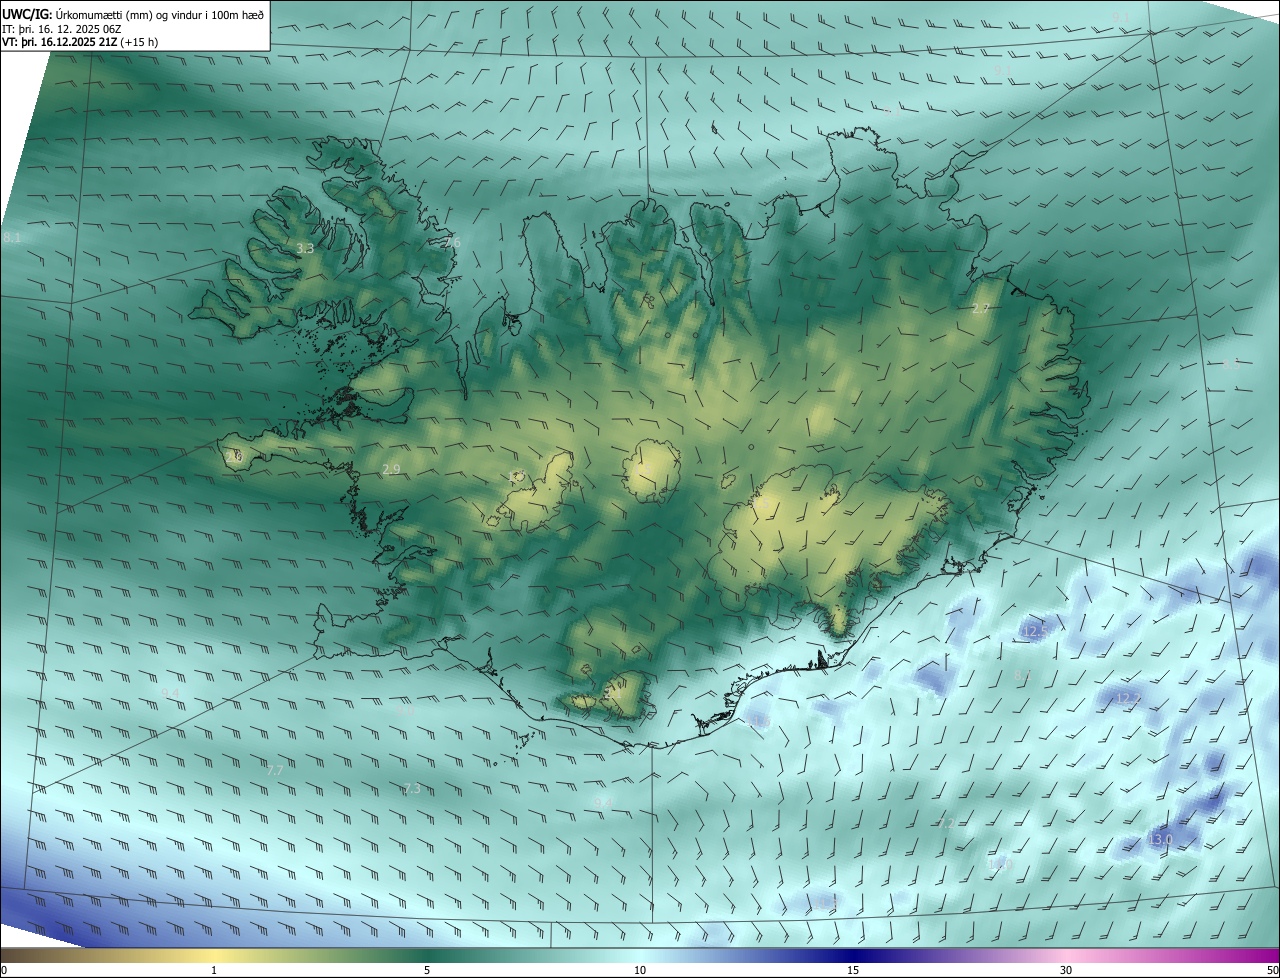Click the 13.0 value in the southeast corner
The image size is (1280, 978).
1160,840
